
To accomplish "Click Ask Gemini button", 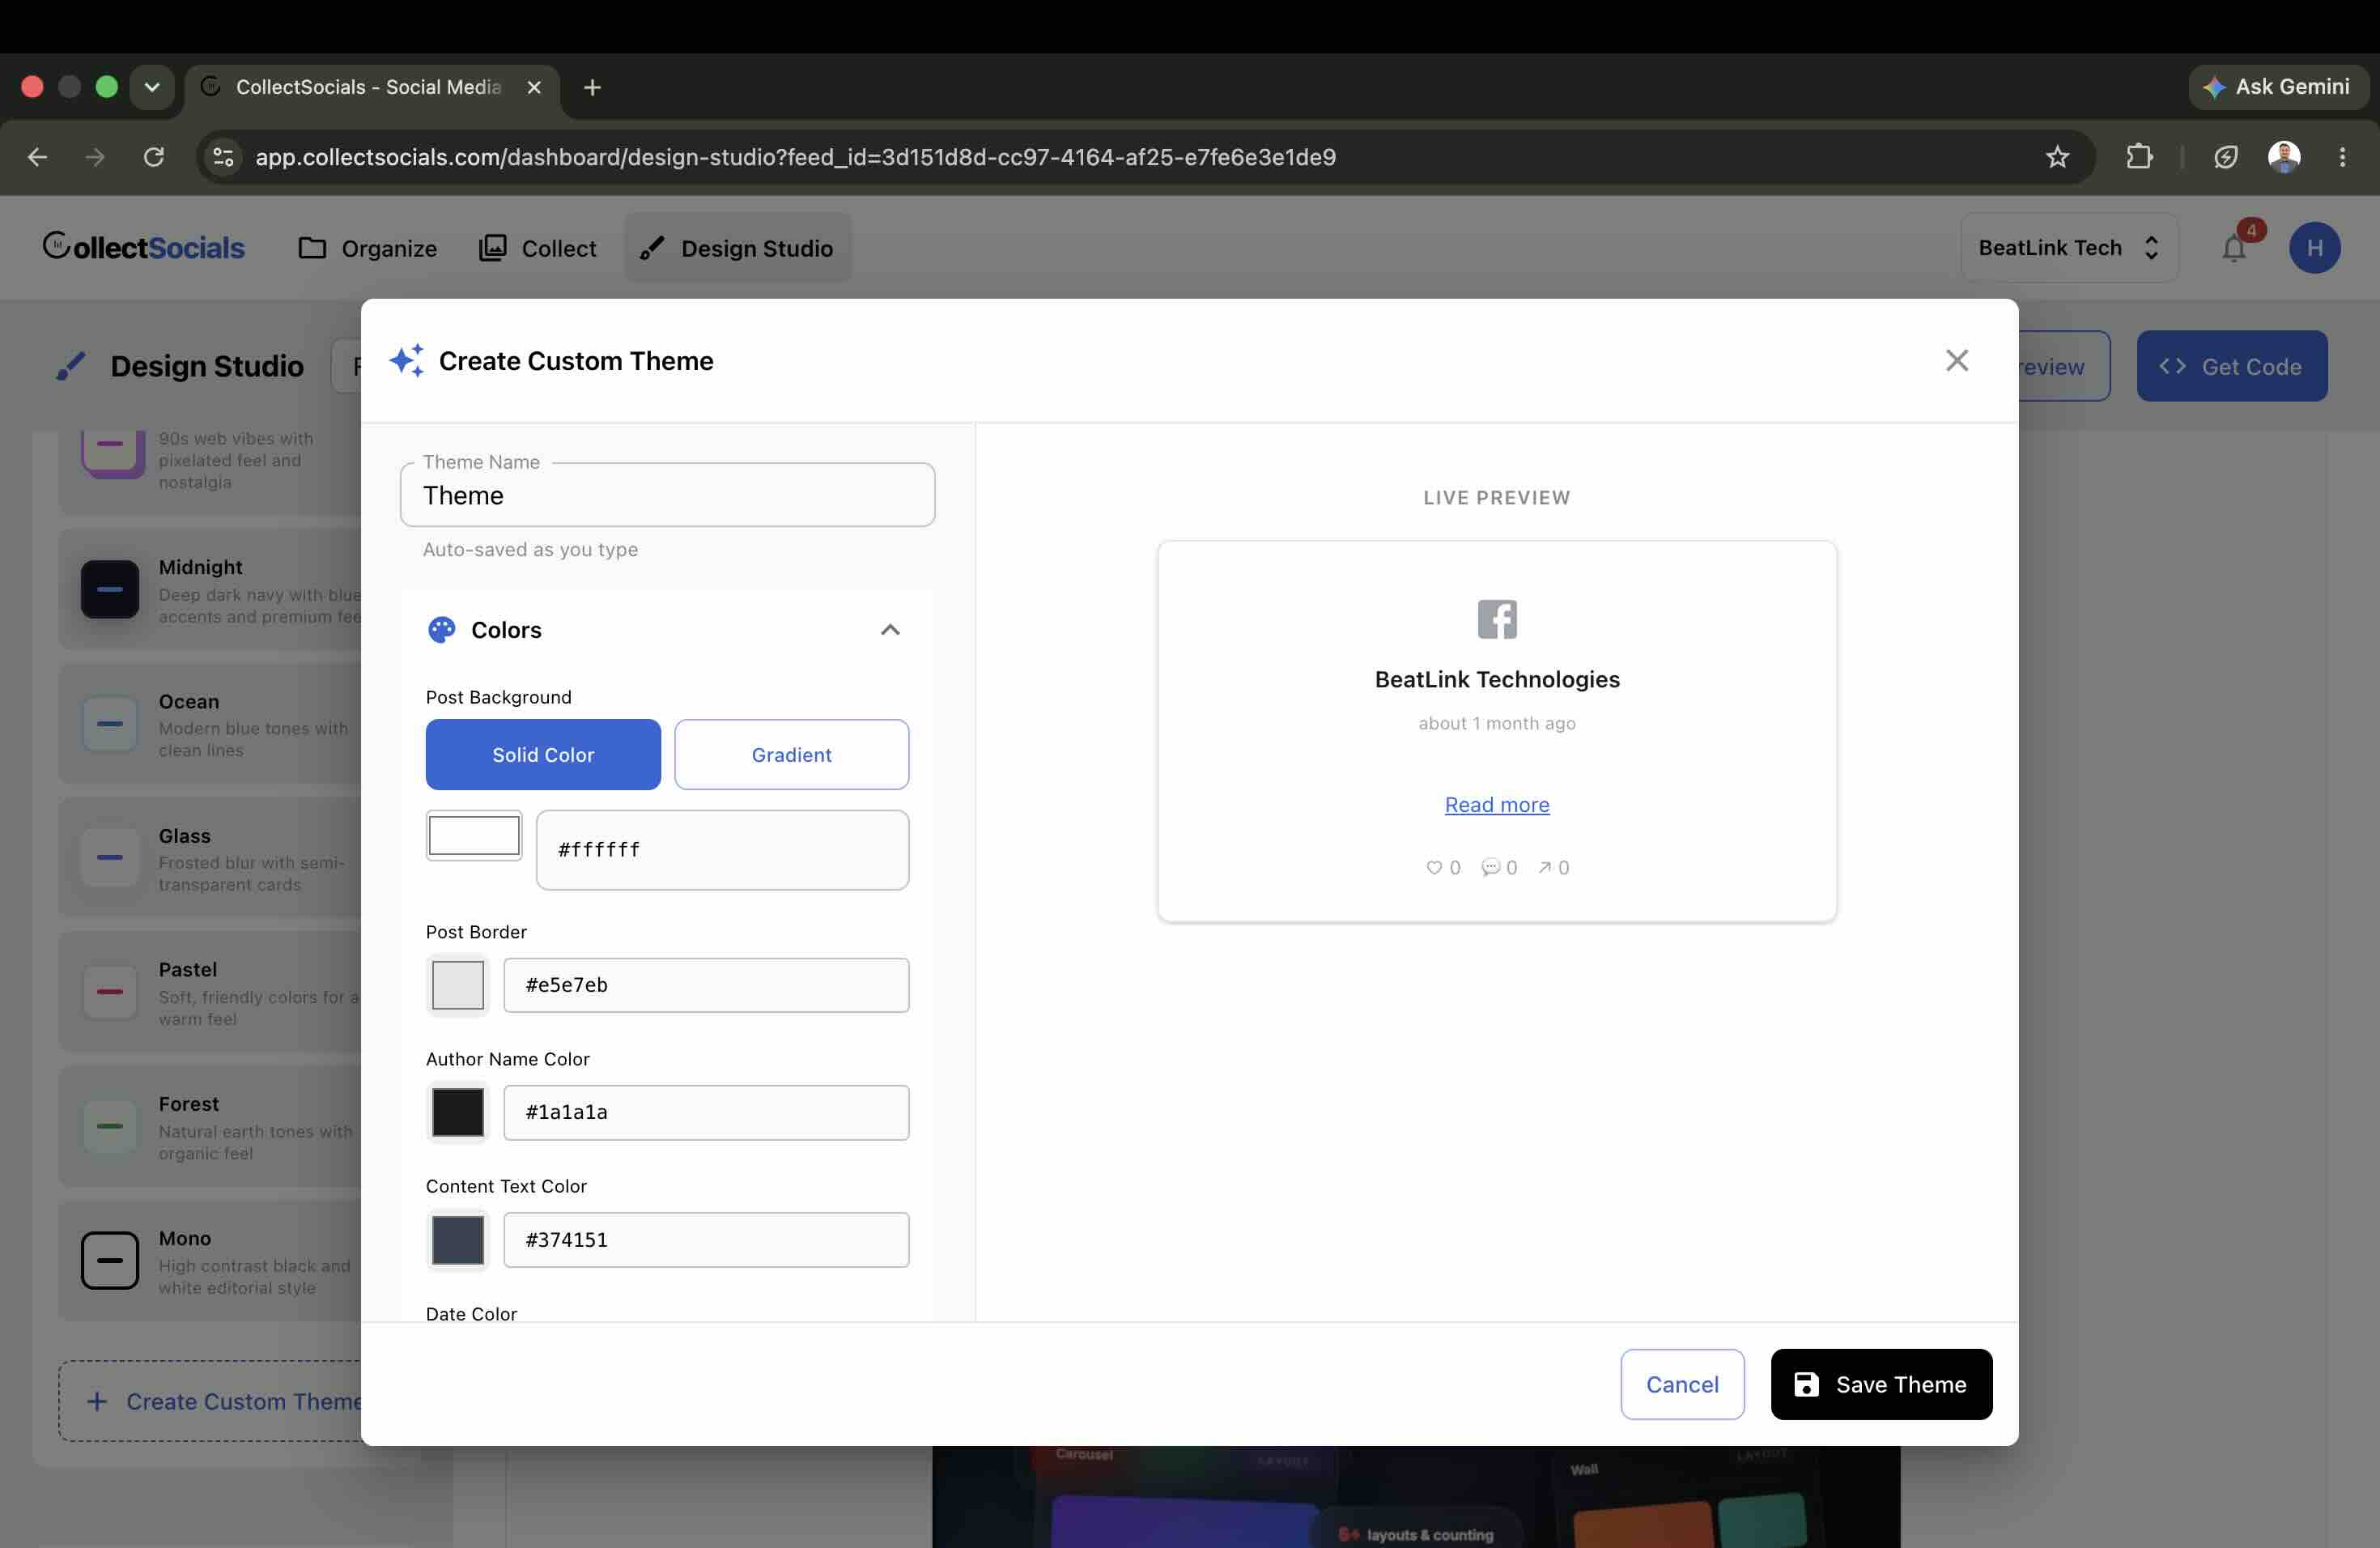I will 2277,87.
